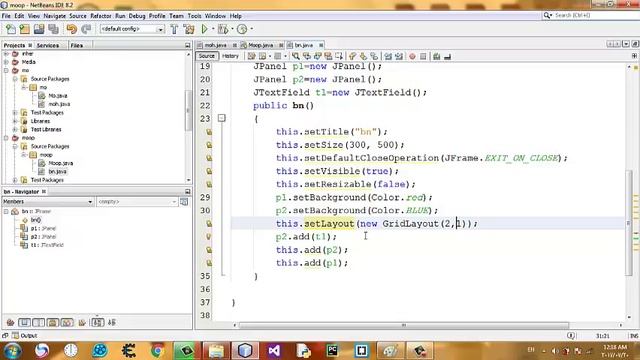Click the Find Selection magnifier icon in editor toolbar

(x=296, y=56)
